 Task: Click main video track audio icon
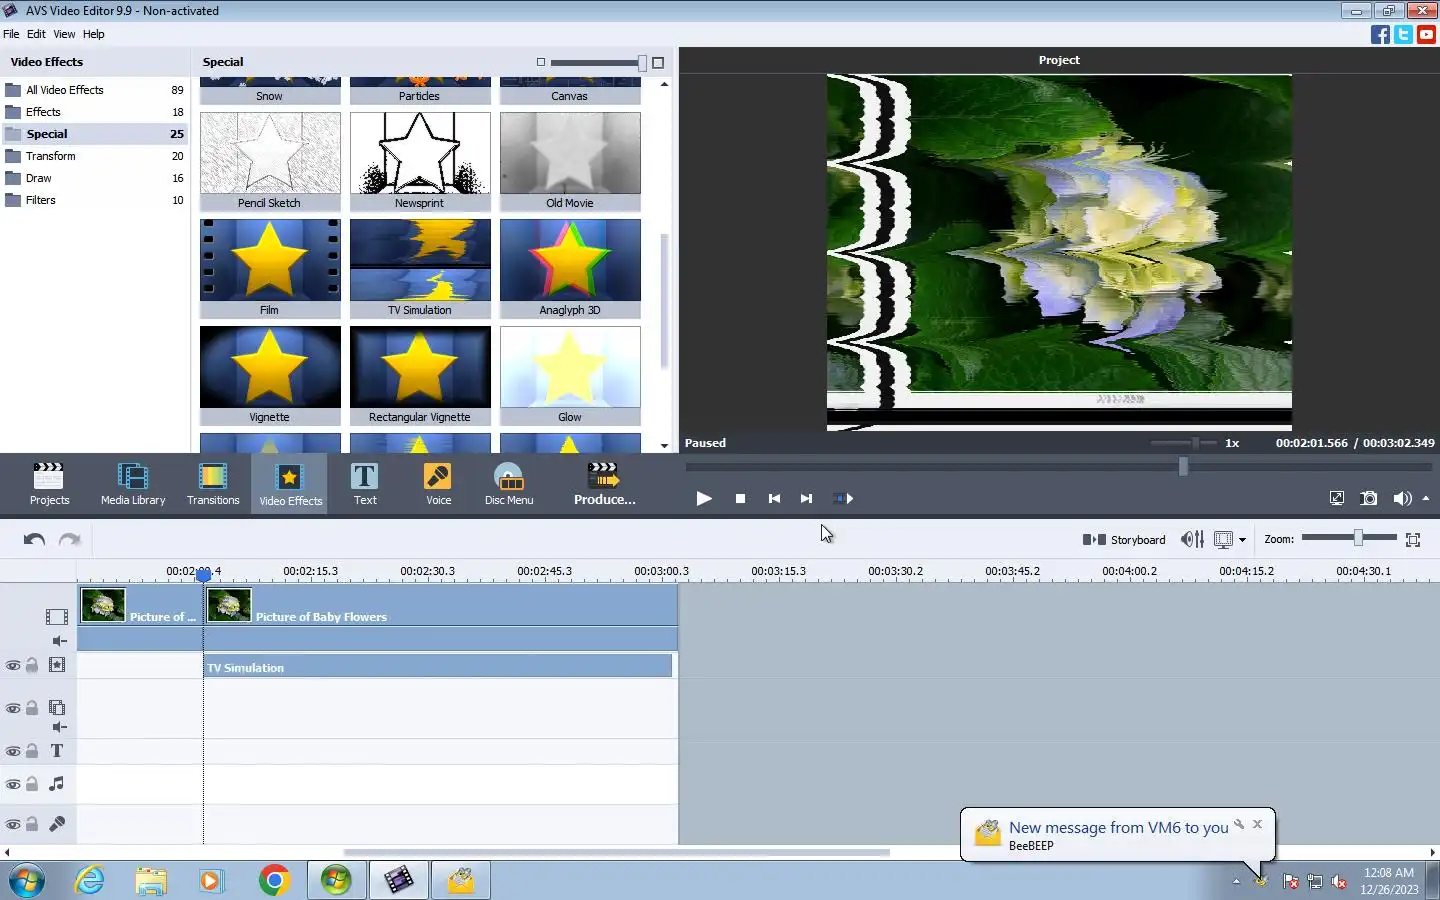pyautogui.click(x=59, y=641)
